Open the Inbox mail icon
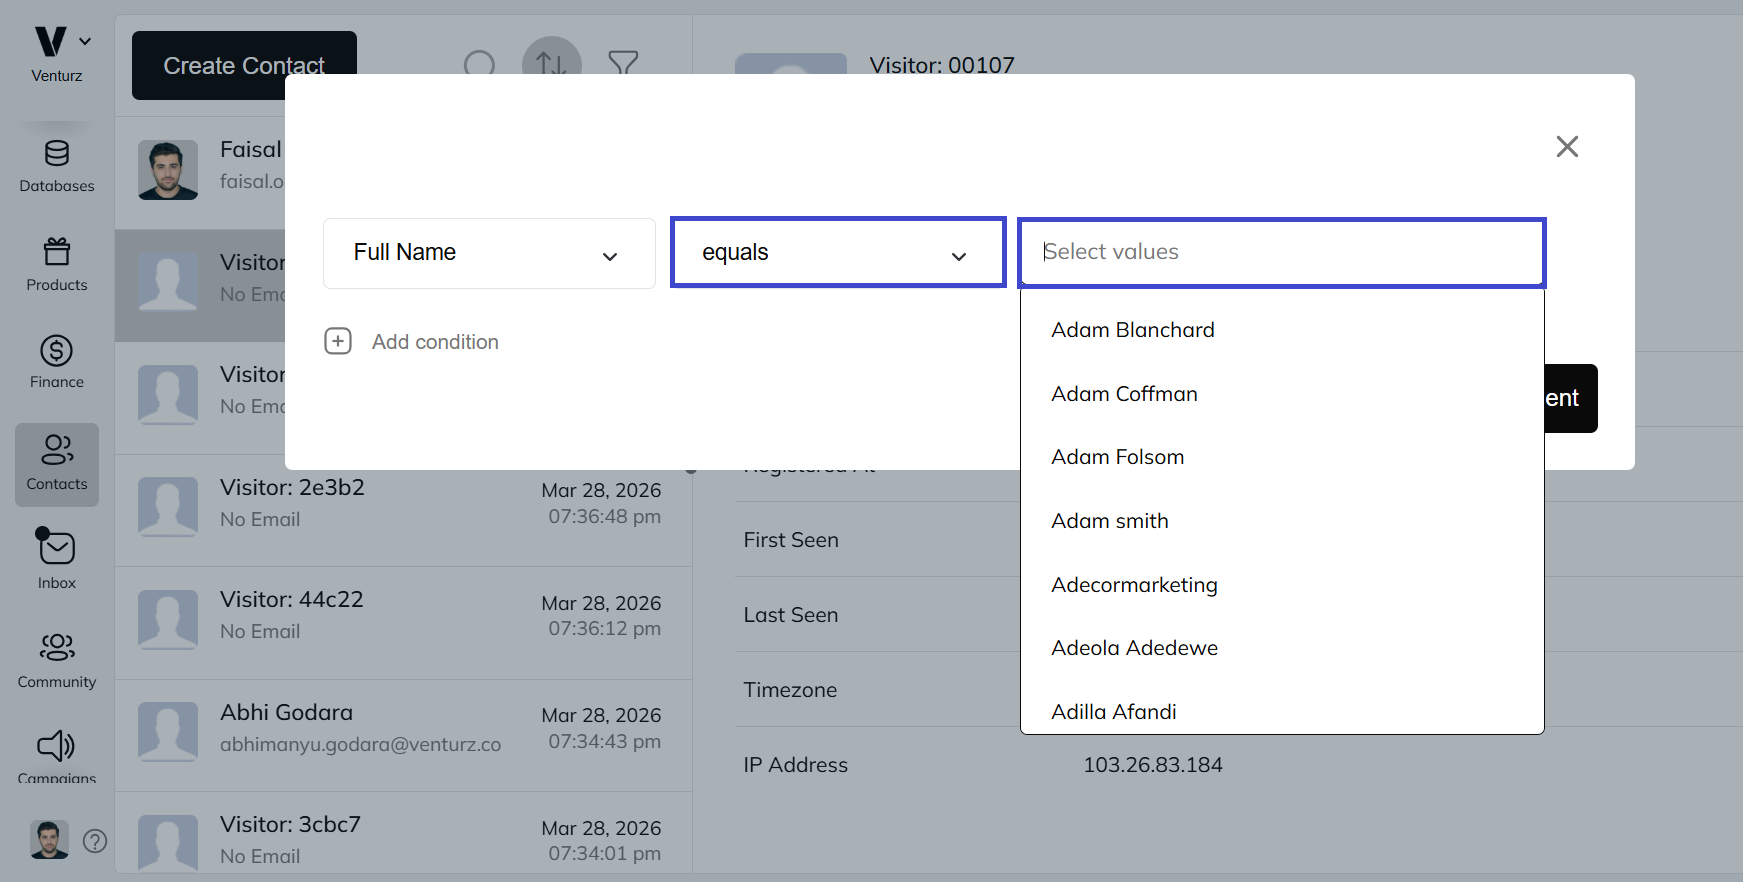This screenshot has width=1743, height=882. 57,549
